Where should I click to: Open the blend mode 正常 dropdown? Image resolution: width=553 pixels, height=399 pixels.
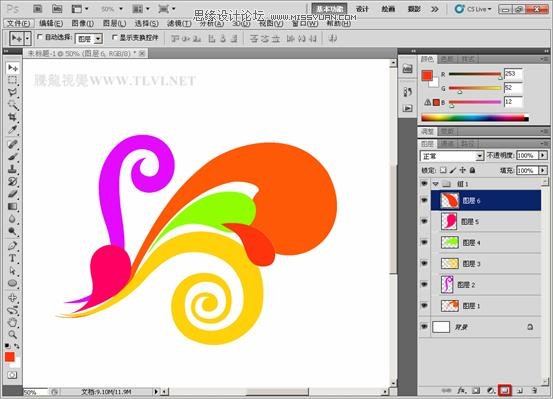tap(451, 156)
